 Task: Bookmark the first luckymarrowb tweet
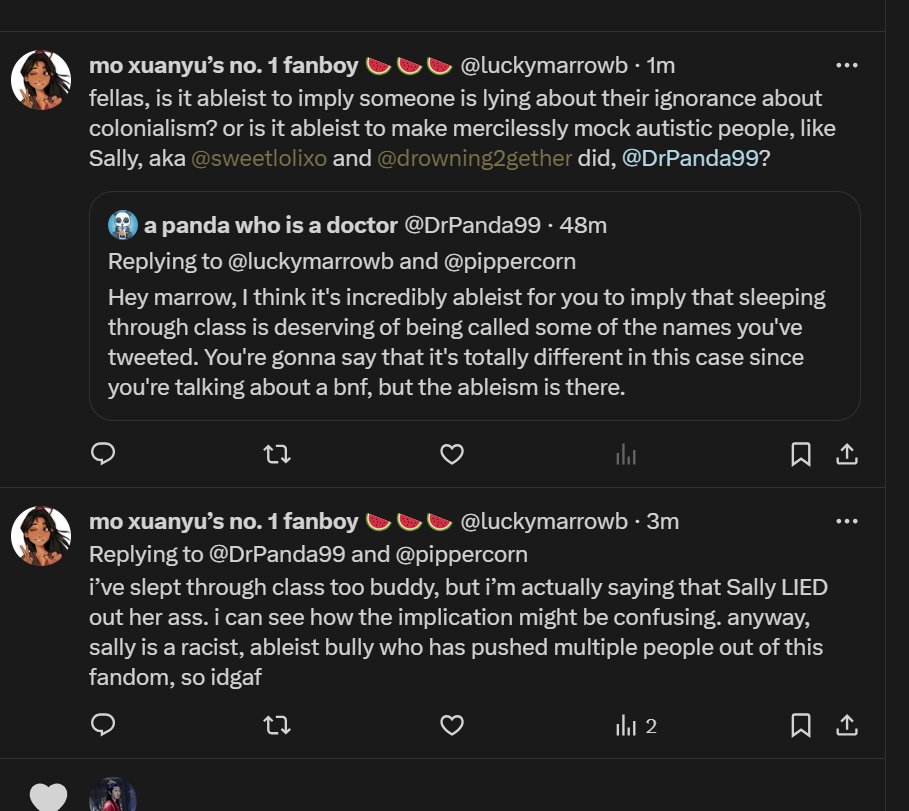click(801, 455)
